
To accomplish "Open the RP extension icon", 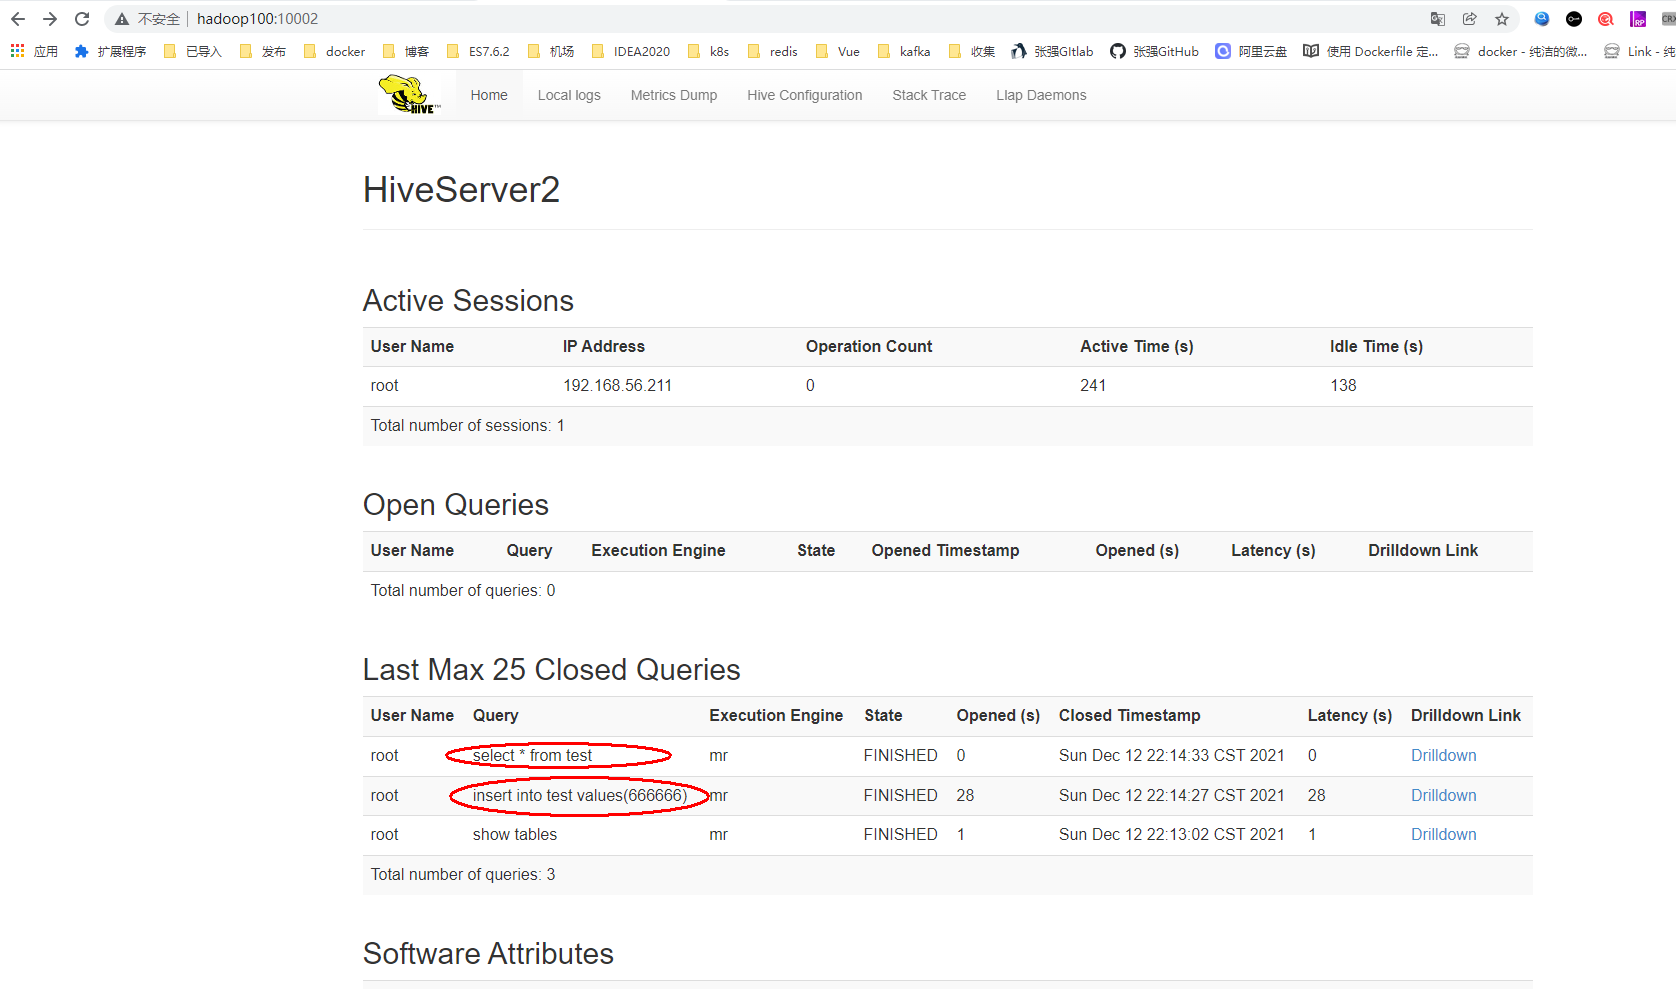I will (x=1637, y=18).
